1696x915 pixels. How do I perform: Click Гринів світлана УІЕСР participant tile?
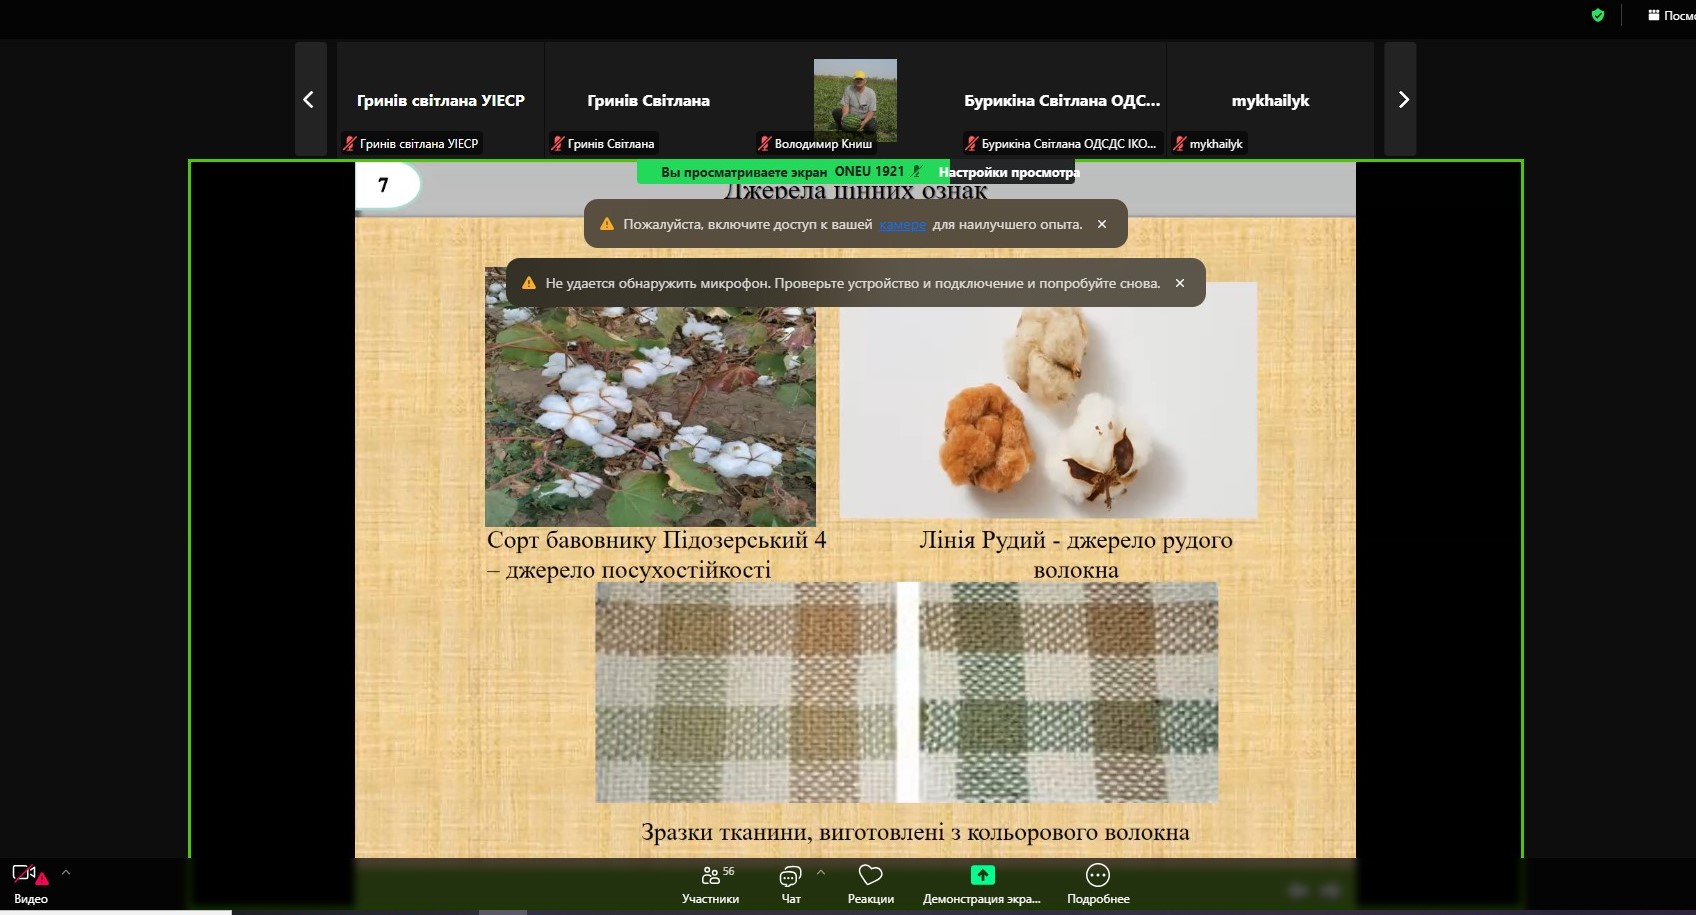pyautogui.click(x=440, y=100)
